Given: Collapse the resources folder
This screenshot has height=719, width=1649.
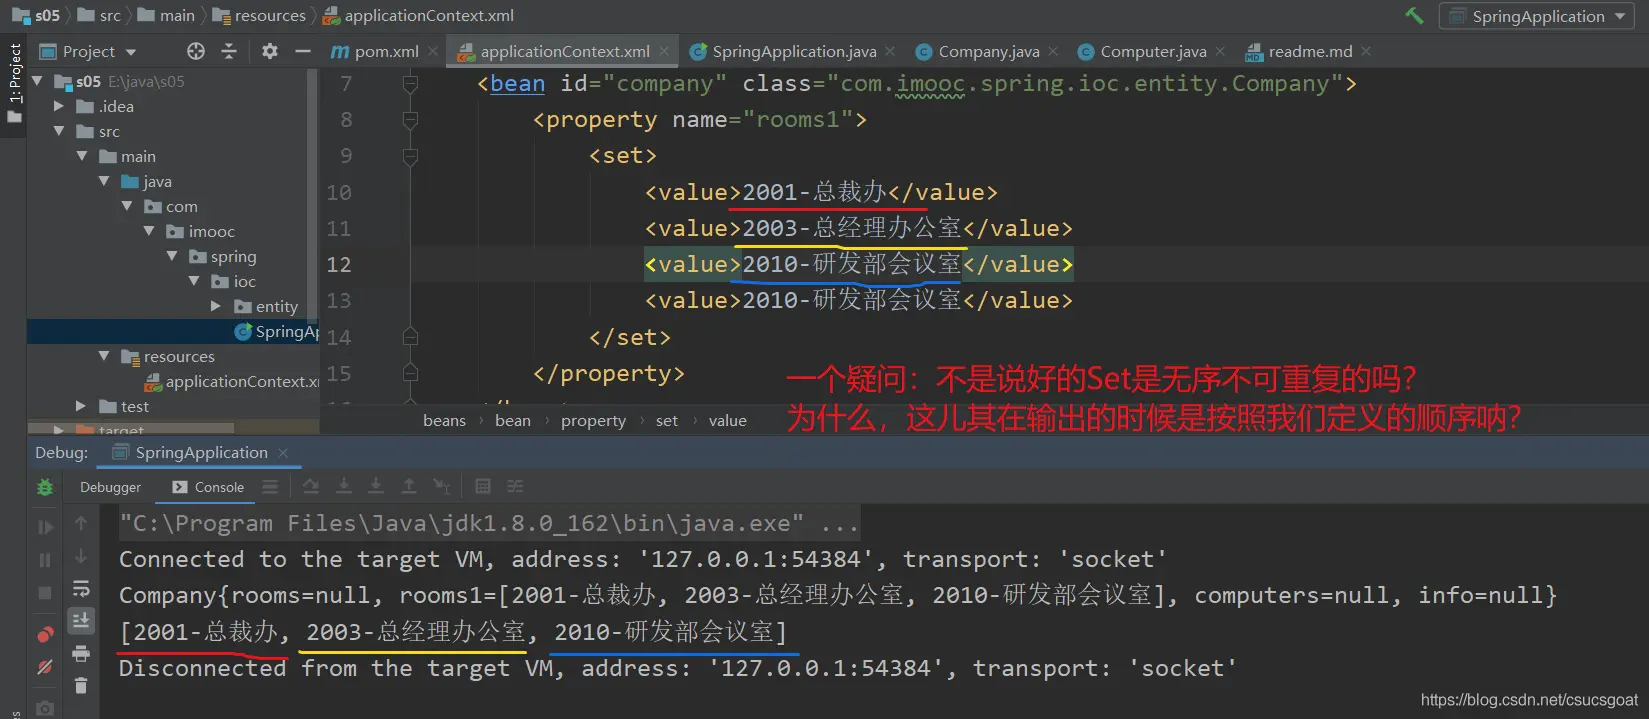Looking at the screenshot, I should 104,356.
